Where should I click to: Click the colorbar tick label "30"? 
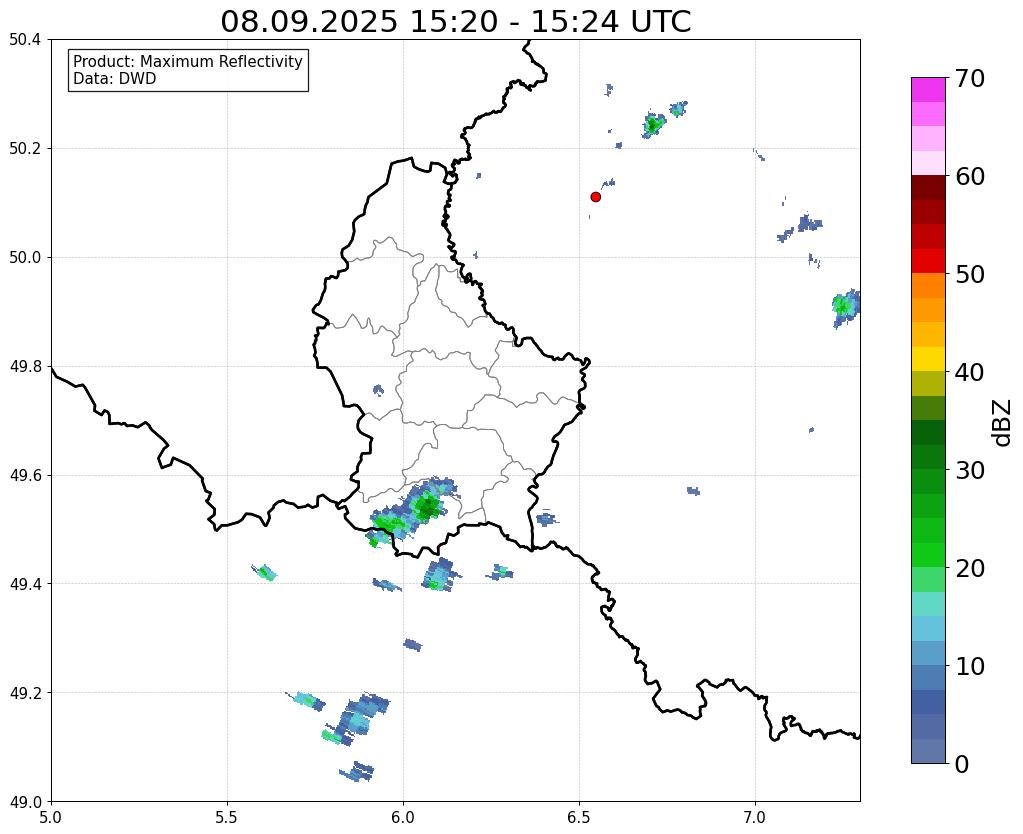(970, 470)
